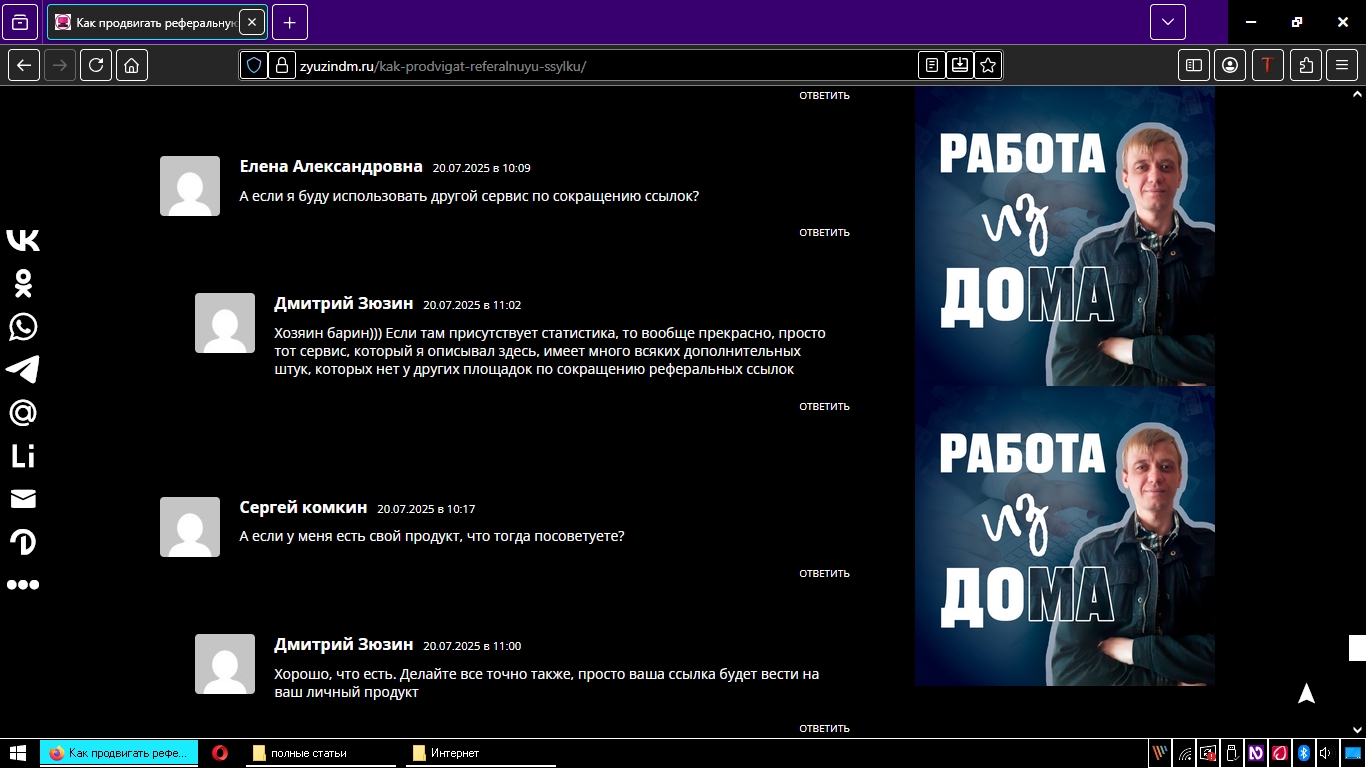Open the Firefox account profile icon
Viewport: 1366px width, 768px height.
1230,65
